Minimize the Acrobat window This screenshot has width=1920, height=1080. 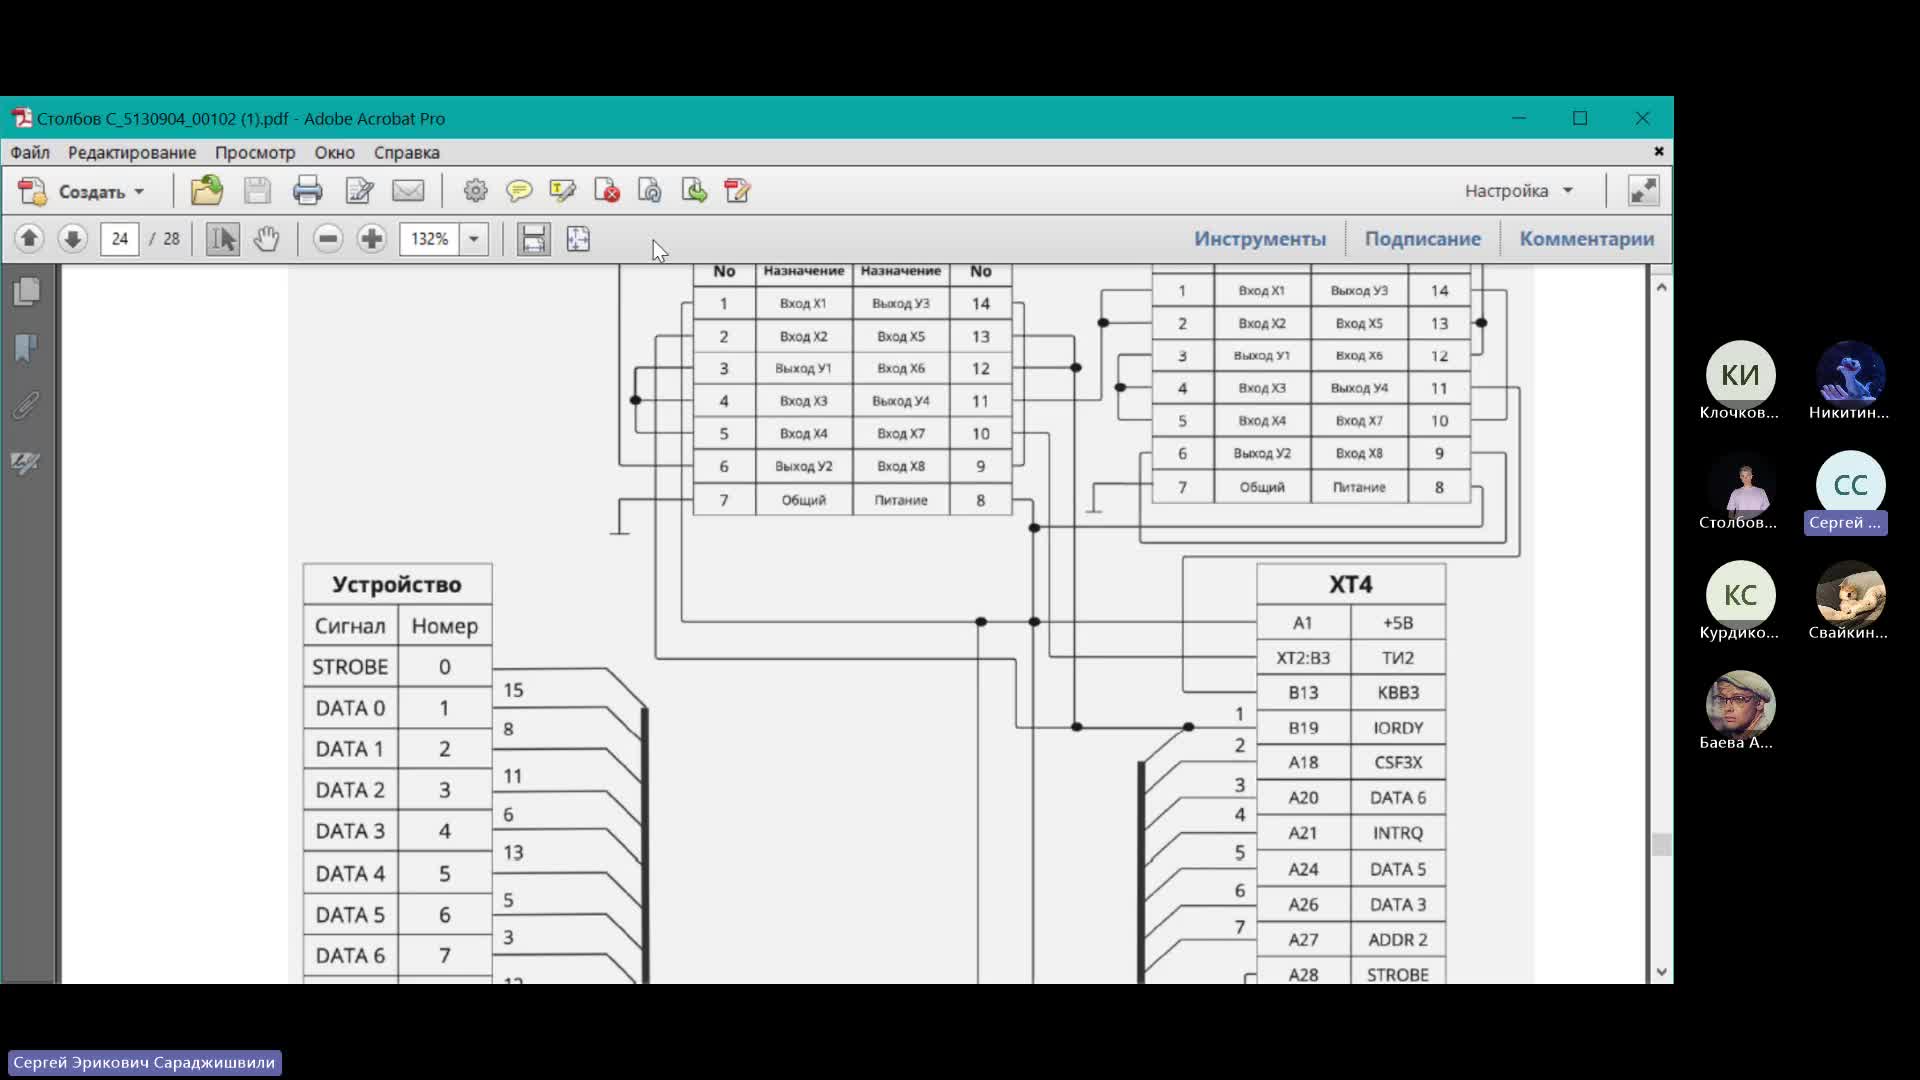pos(1519,118)
